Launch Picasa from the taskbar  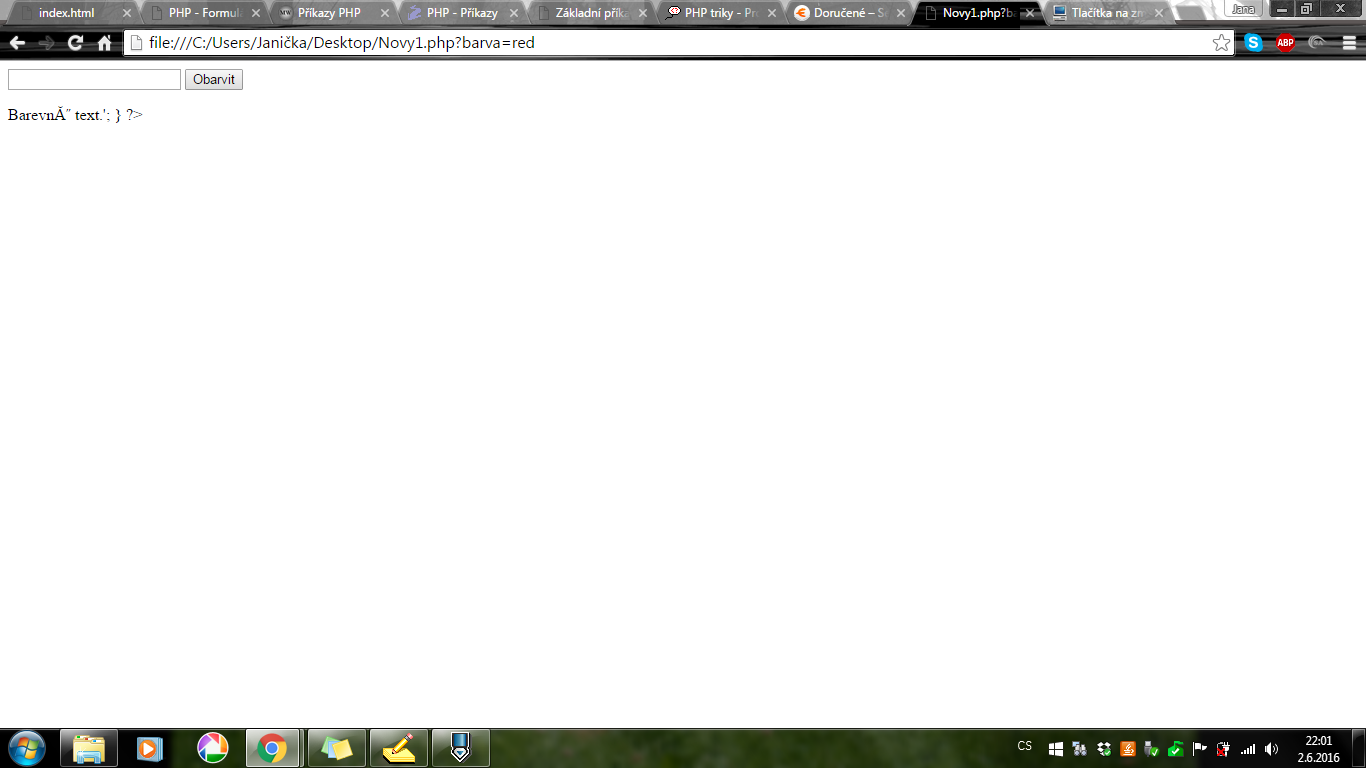(x=212, y=748)
